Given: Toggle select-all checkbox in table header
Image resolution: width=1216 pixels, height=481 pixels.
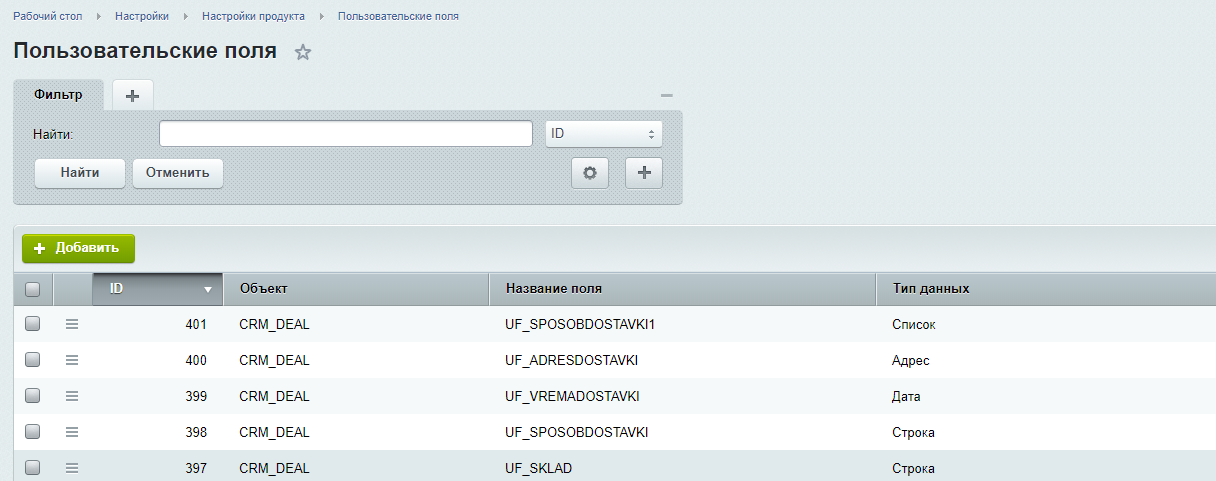Looking at the screenshot, I should point(32,289).
